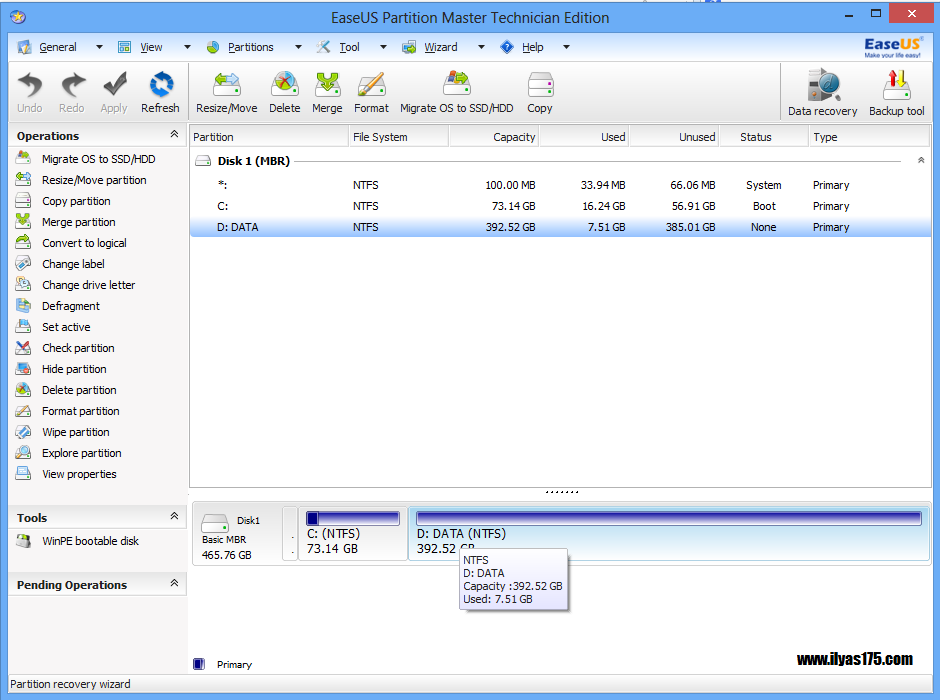Click the Redo toolbar icon

[x=71, y=92]
